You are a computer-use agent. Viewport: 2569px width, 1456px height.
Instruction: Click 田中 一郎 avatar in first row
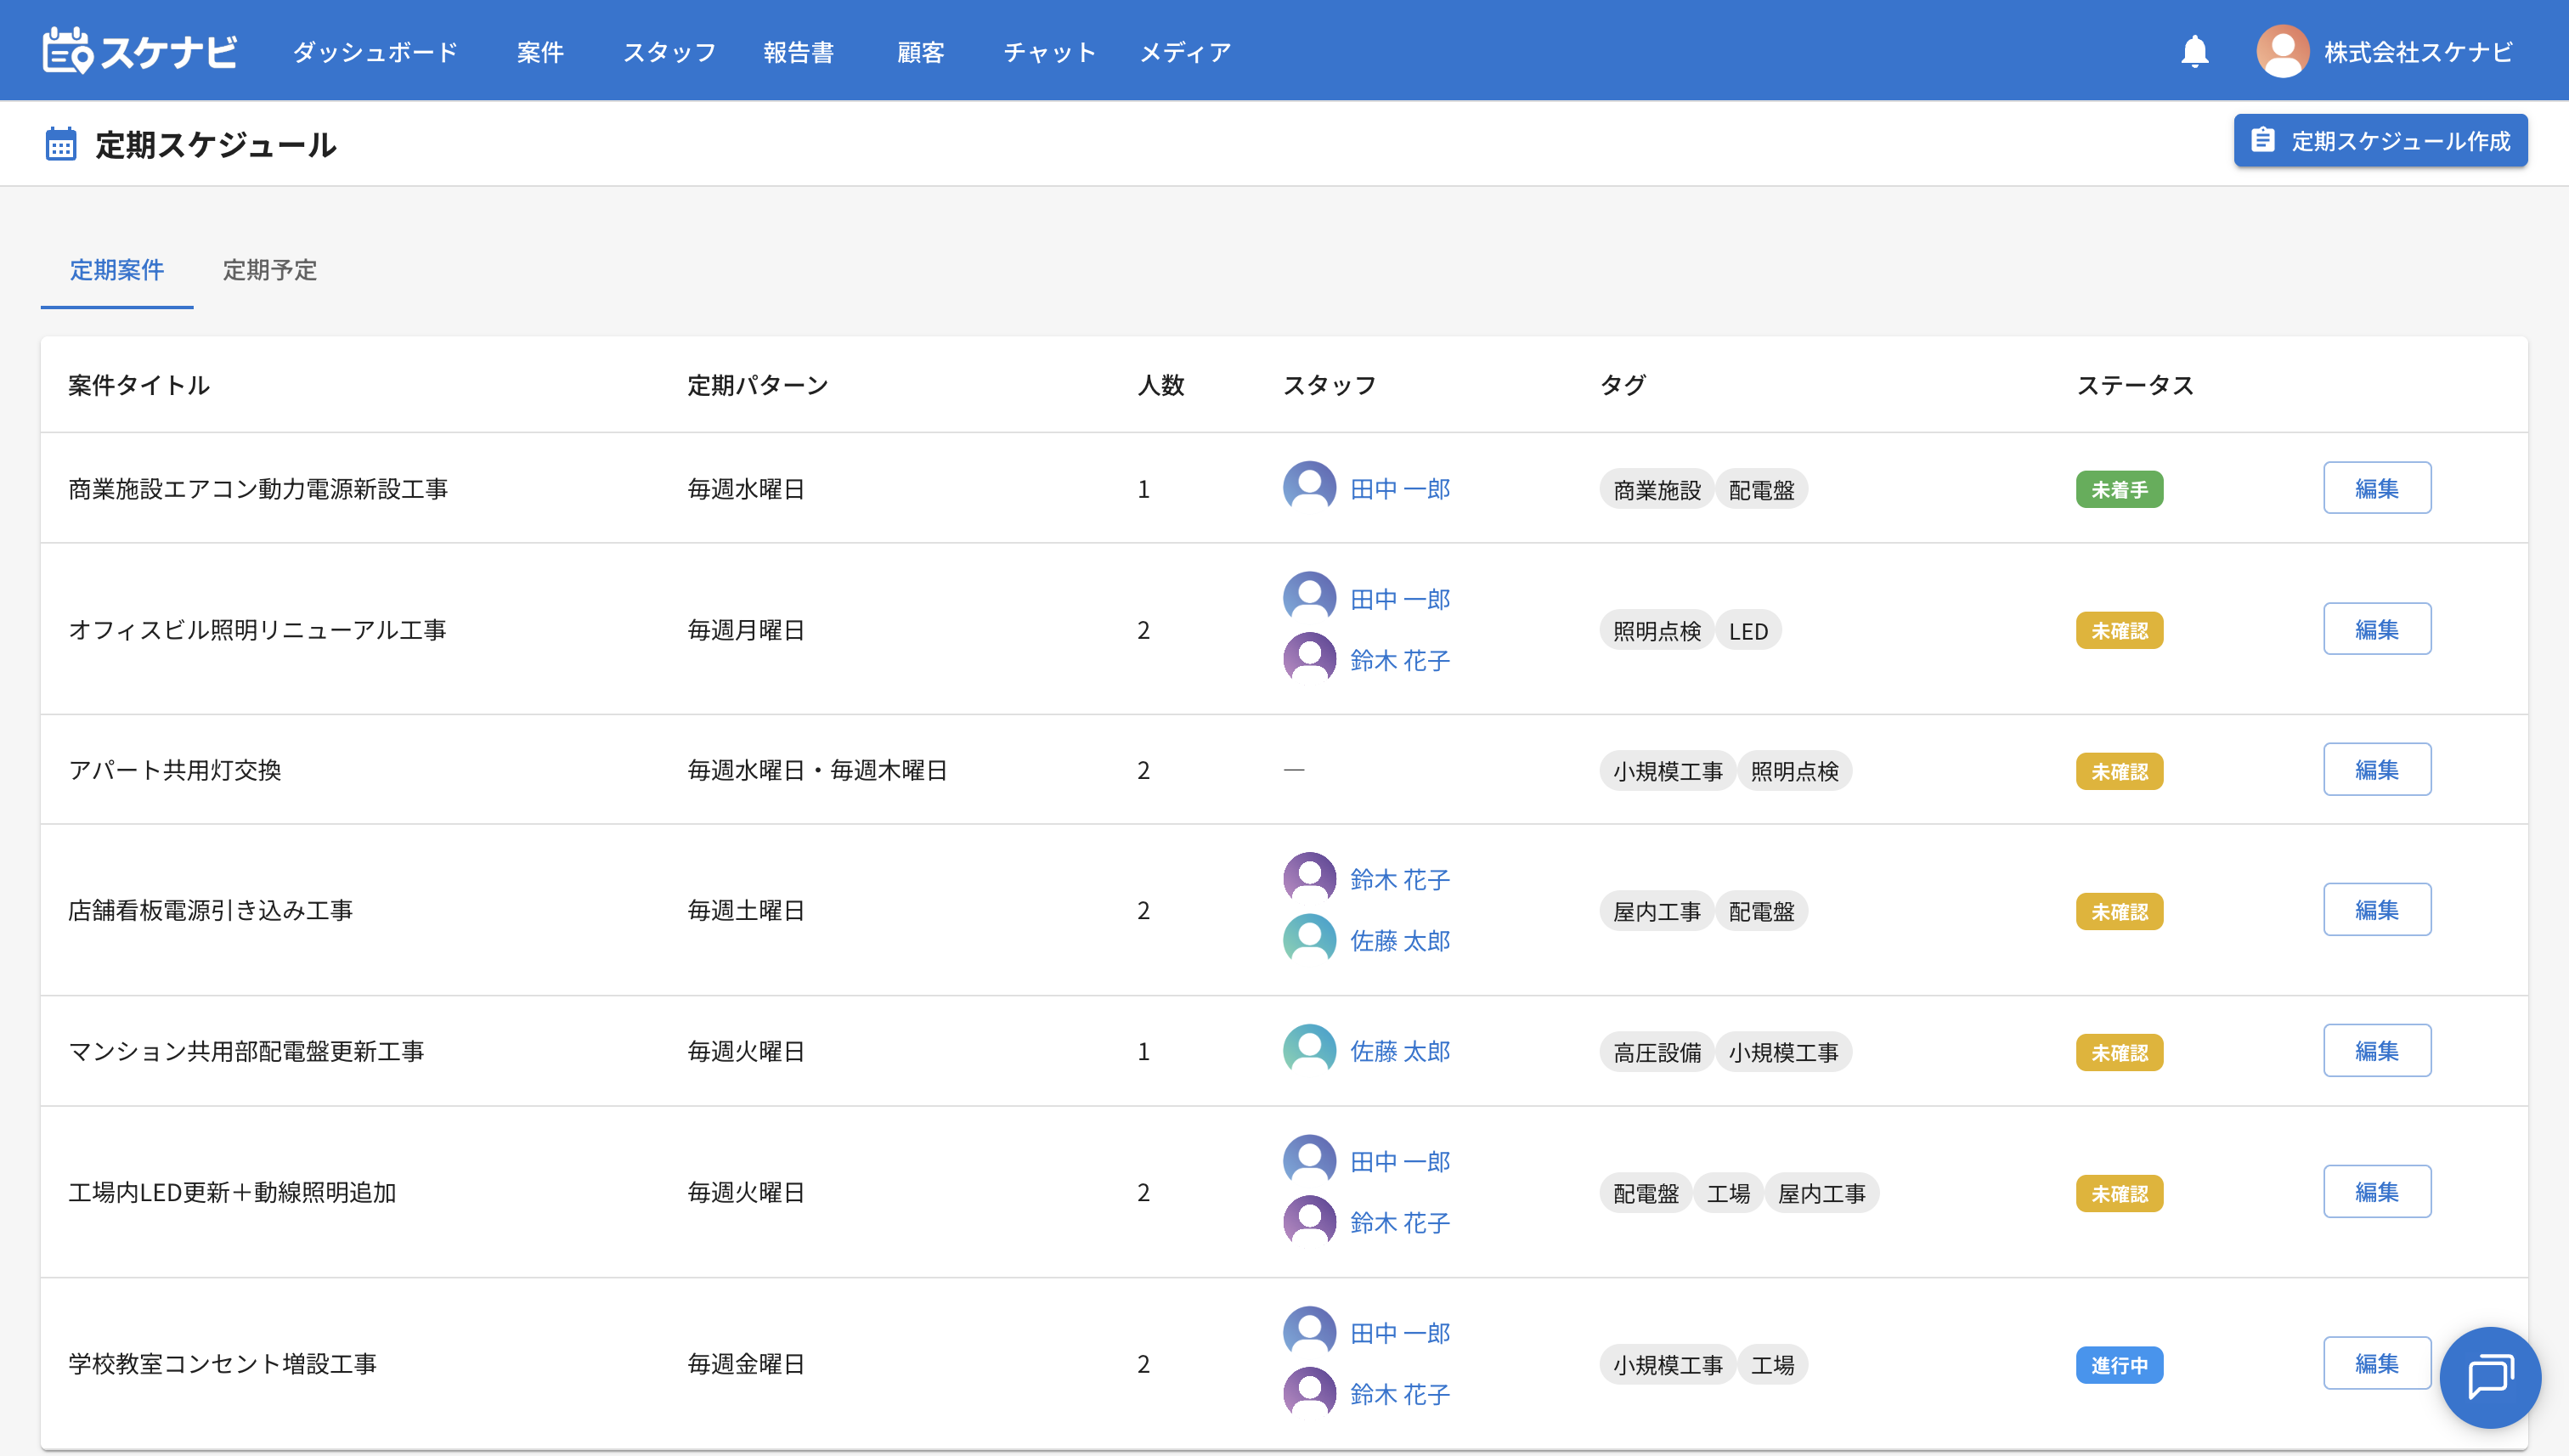[1309, 488]
